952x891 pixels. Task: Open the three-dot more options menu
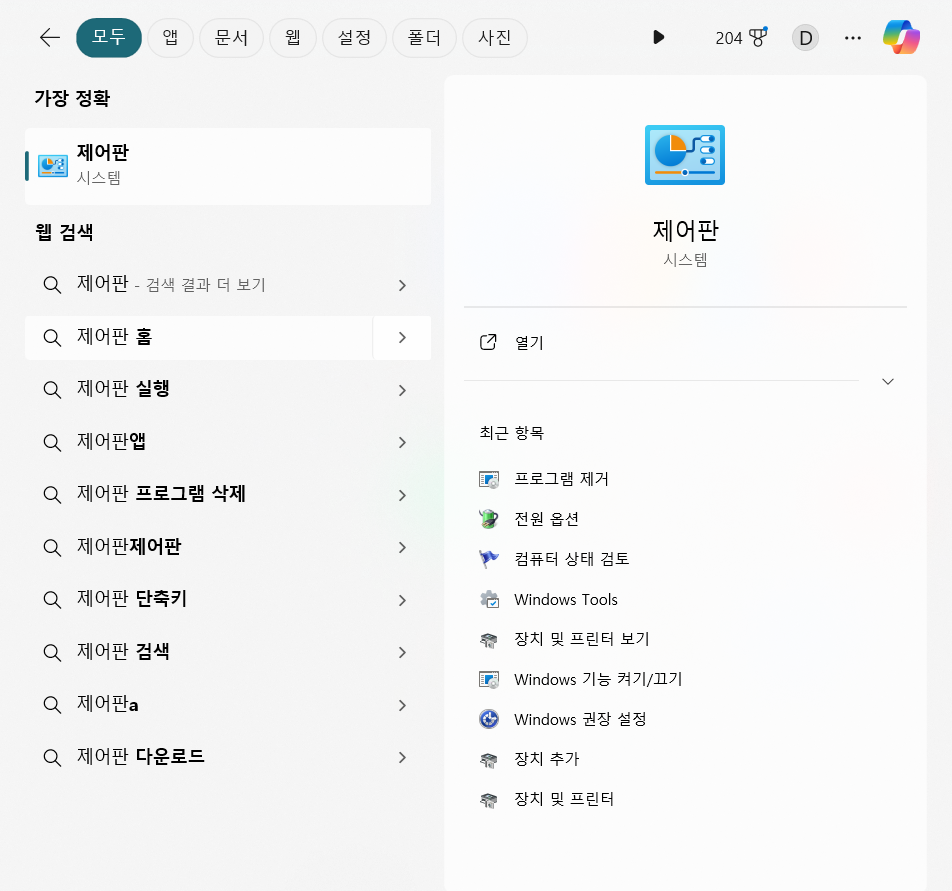[852, 37]
